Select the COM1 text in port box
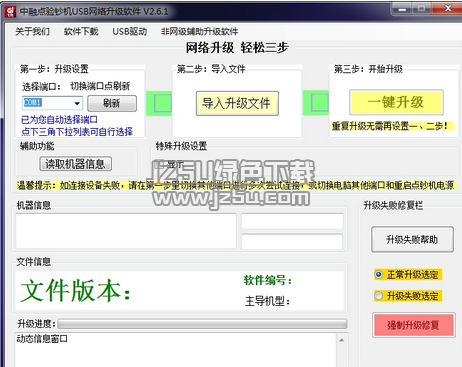462x367 pixels. pos(32,102)
